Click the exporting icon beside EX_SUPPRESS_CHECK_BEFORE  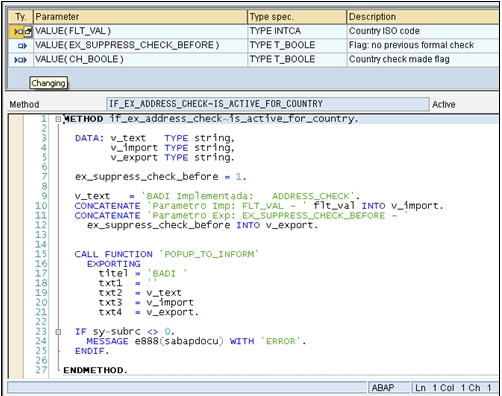point(22,46)
